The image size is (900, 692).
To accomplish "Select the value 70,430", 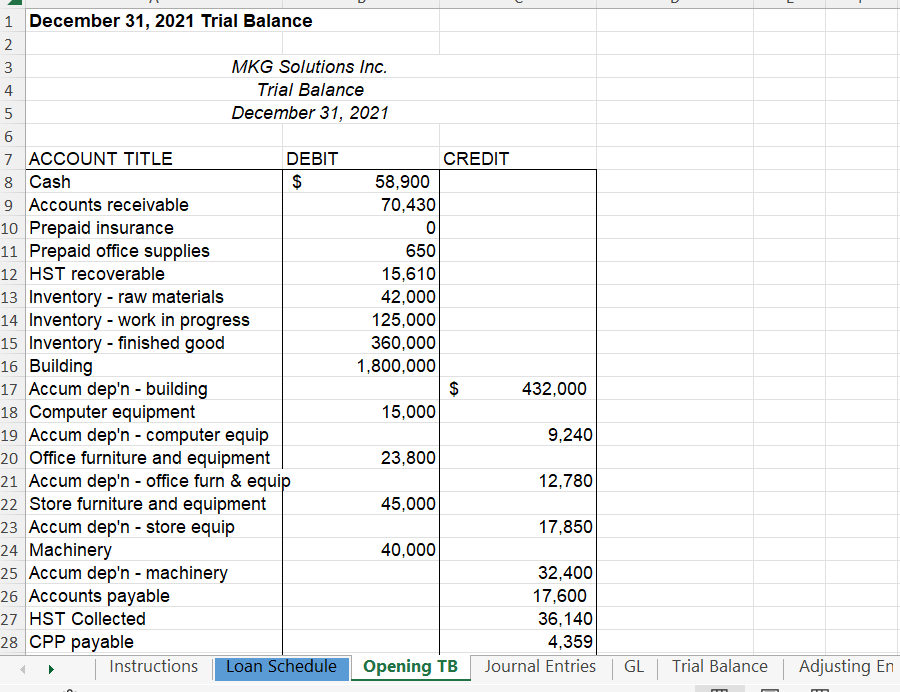I will [x=361, y=205].
